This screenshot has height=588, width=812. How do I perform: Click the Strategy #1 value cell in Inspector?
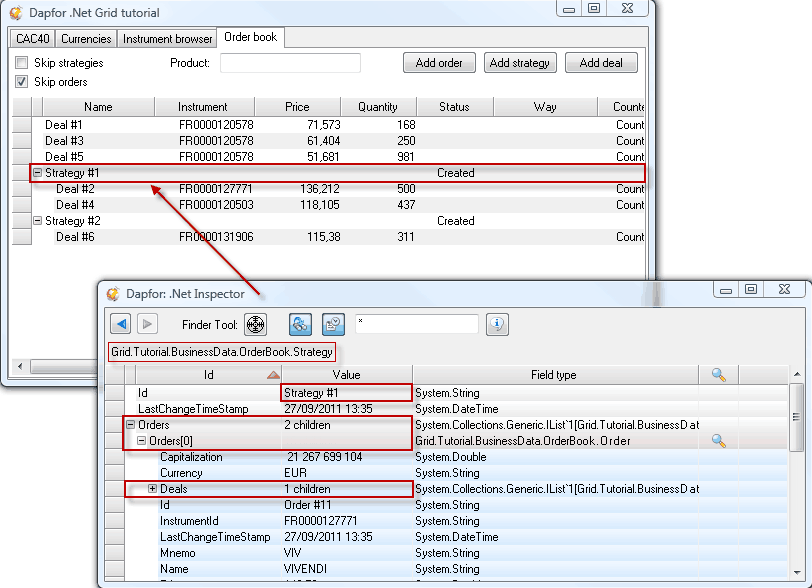(x=346, y=393)
